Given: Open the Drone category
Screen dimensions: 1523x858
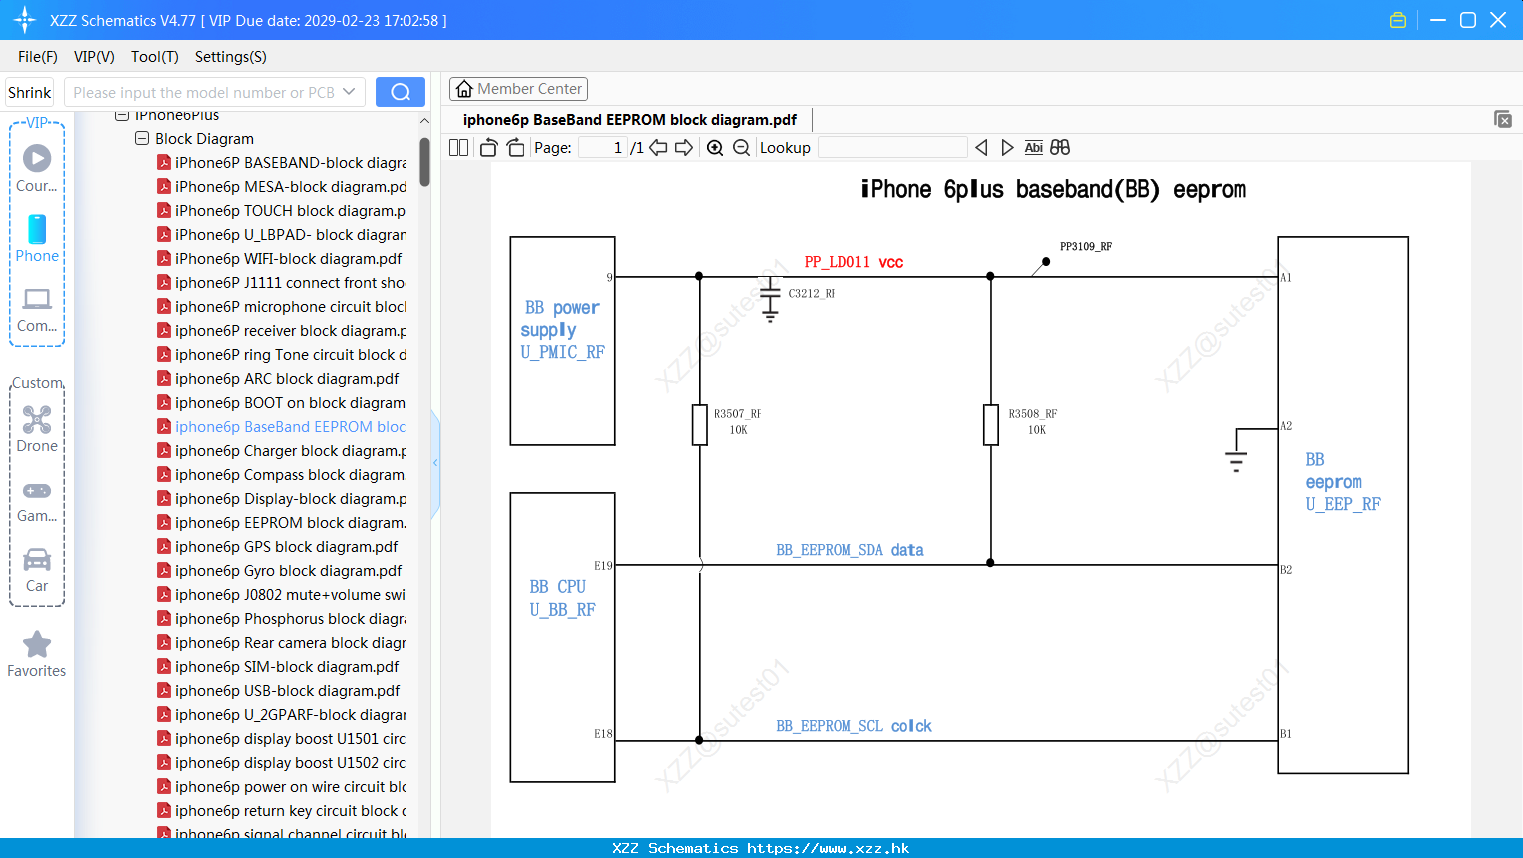Looking at the screenshot, I should click(37, 429).
